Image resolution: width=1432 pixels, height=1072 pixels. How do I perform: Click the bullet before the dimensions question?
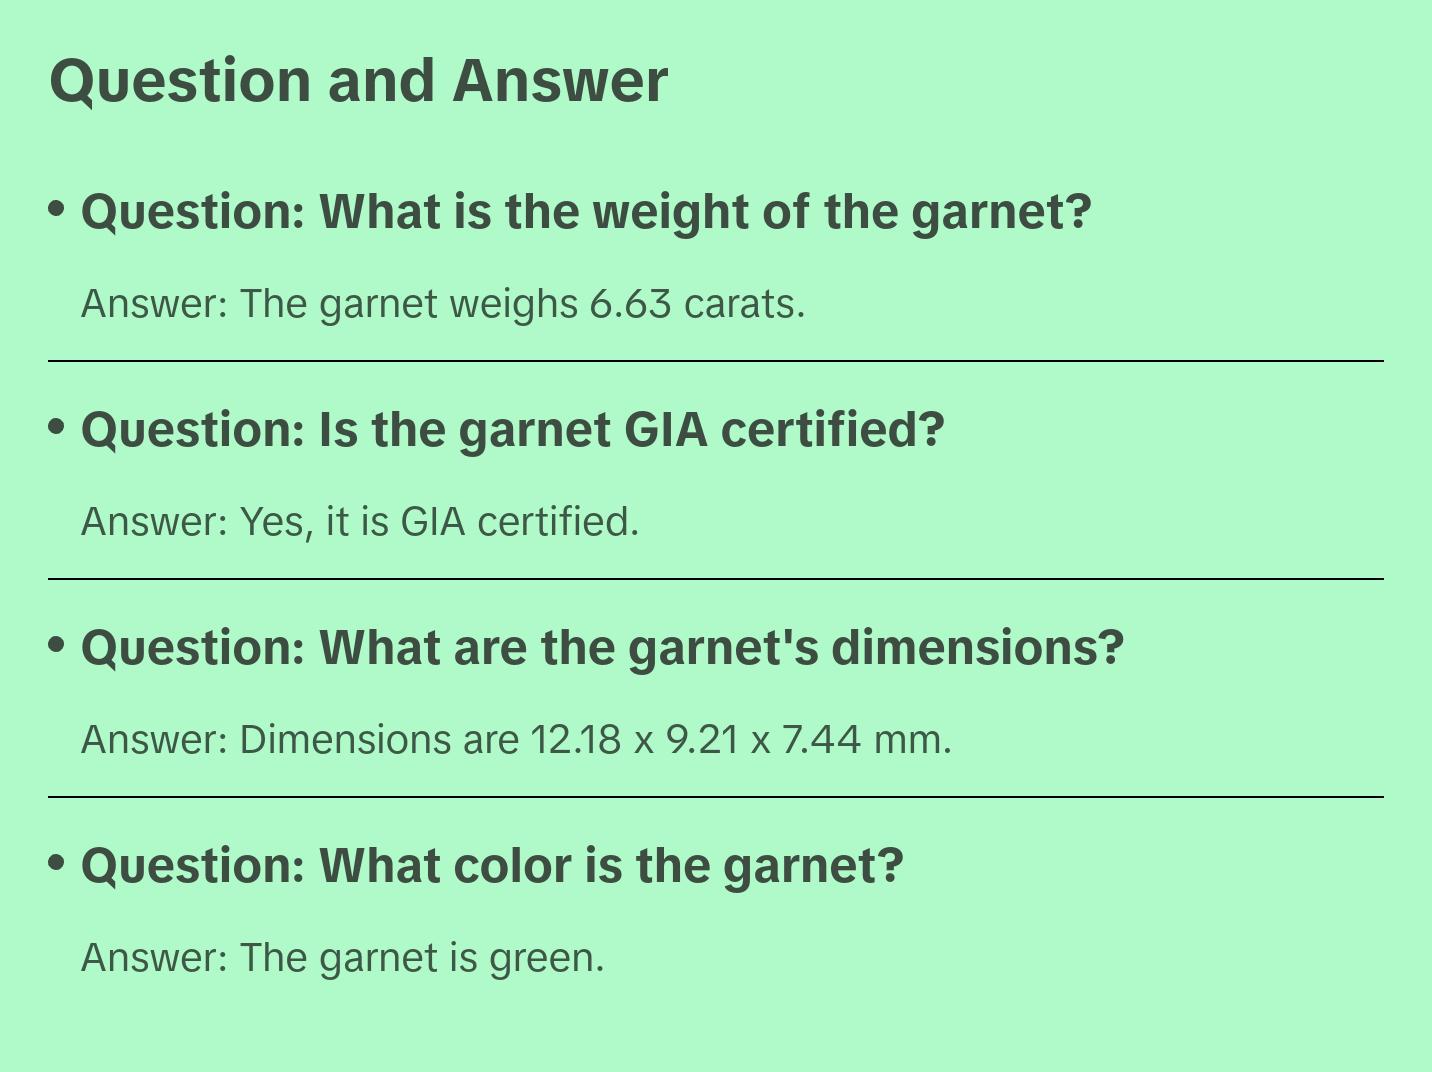point(57,645)
